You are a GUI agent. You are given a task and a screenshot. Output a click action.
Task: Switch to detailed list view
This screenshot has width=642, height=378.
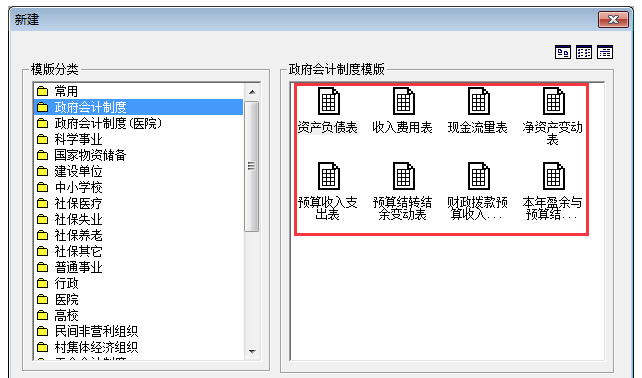tap(605, 52)
